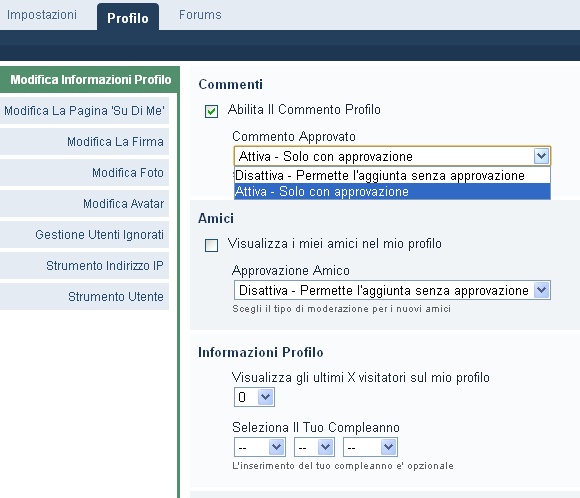Open Modifica La Pagina 'Su Di Me'
This screenshot has height=498, width=580.
click(84, 111)
